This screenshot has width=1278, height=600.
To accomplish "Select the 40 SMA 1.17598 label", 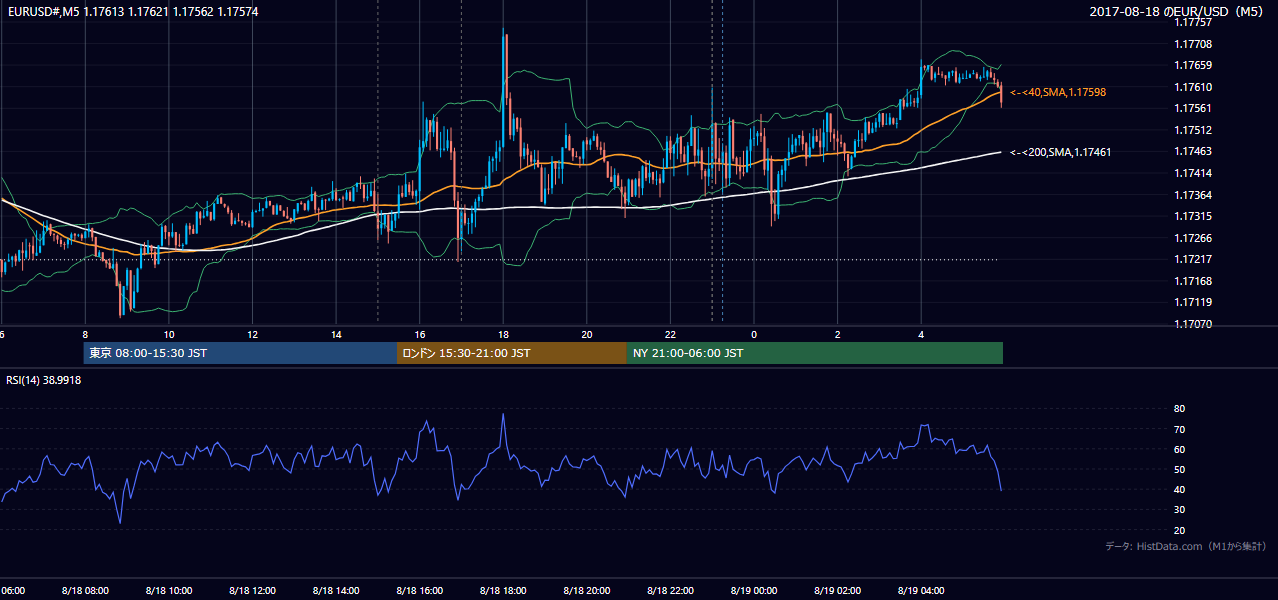I will click(x=1057, y=92).
